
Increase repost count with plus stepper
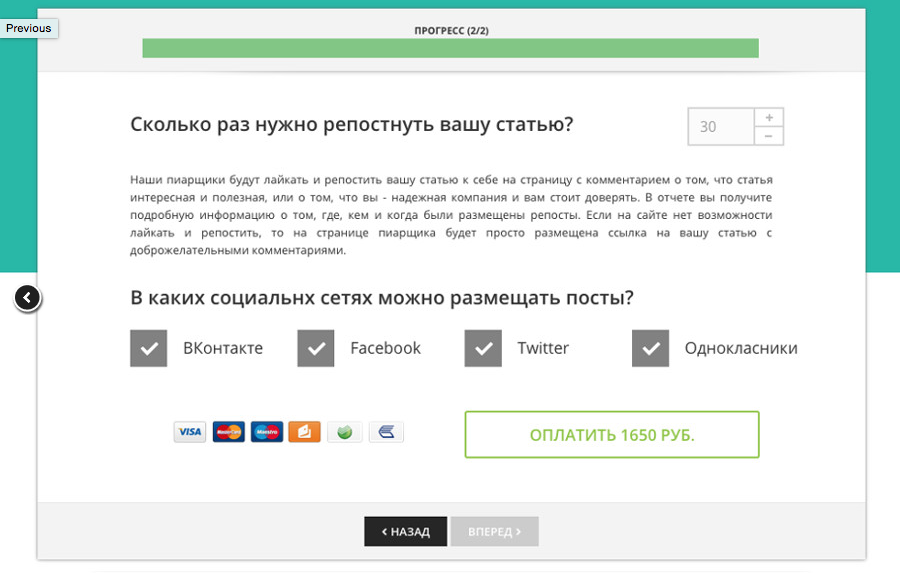pos(768,117)
